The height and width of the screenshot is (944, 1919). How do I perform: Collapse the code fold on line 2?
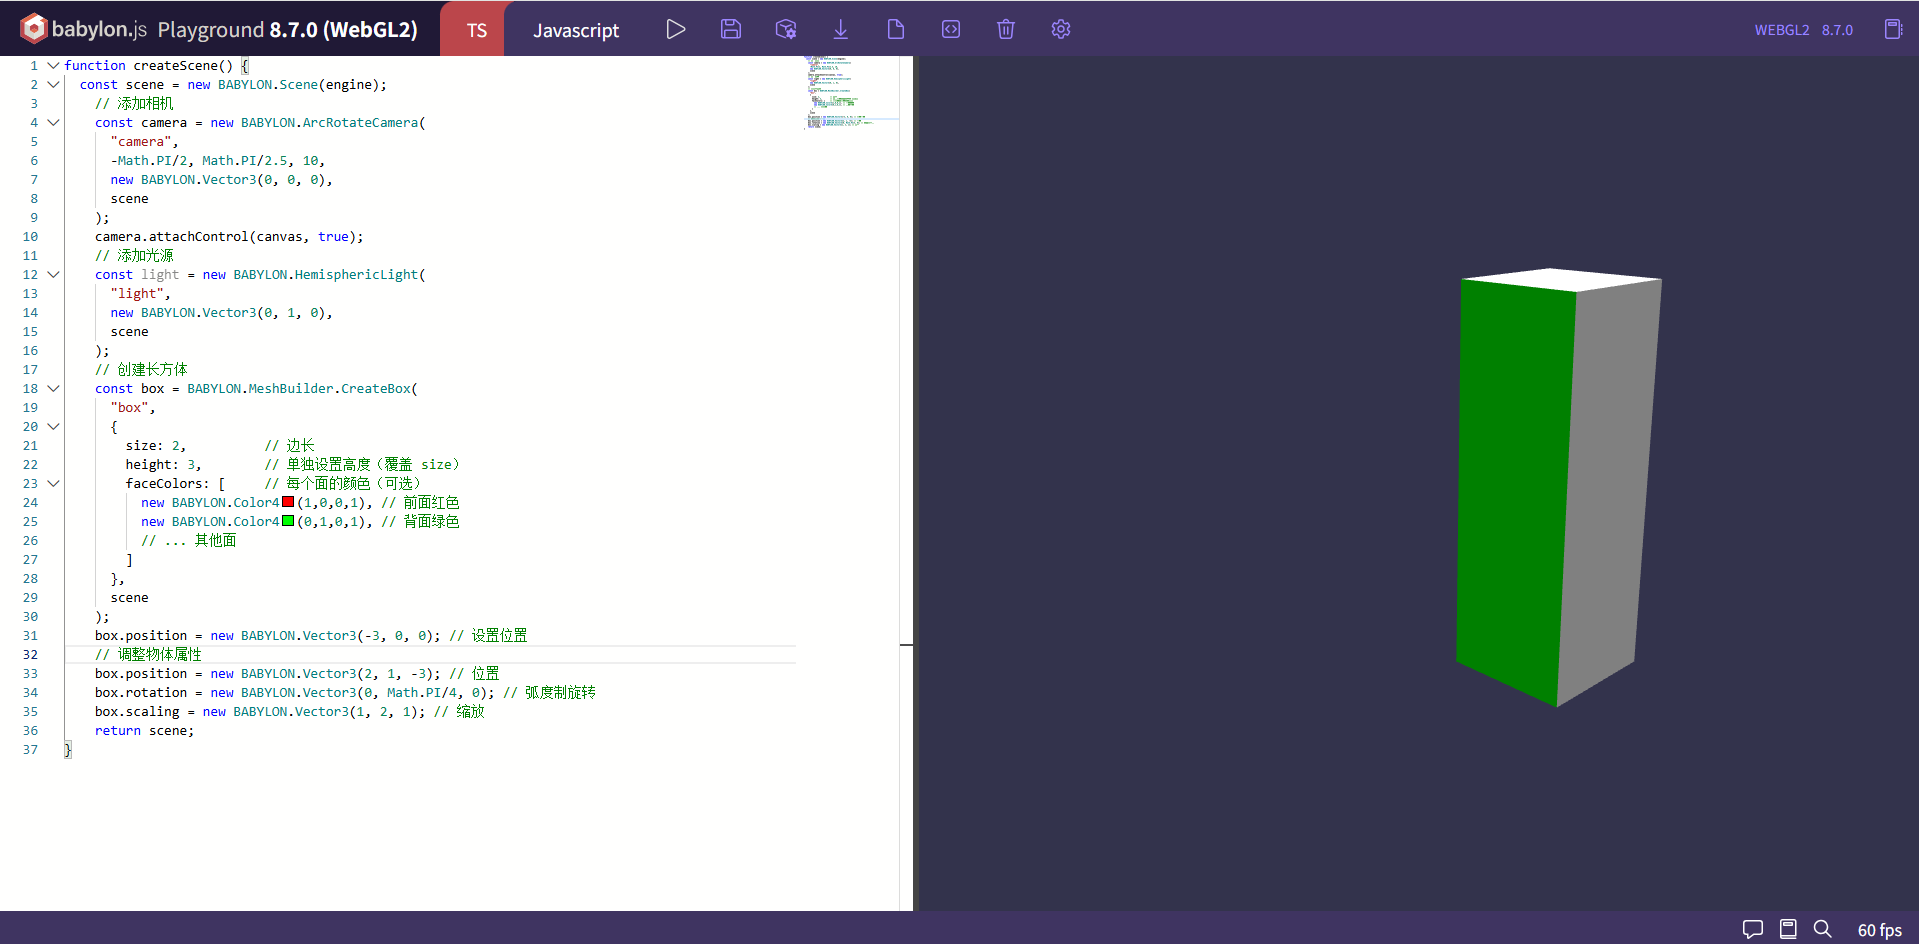(x=53, y=84)
